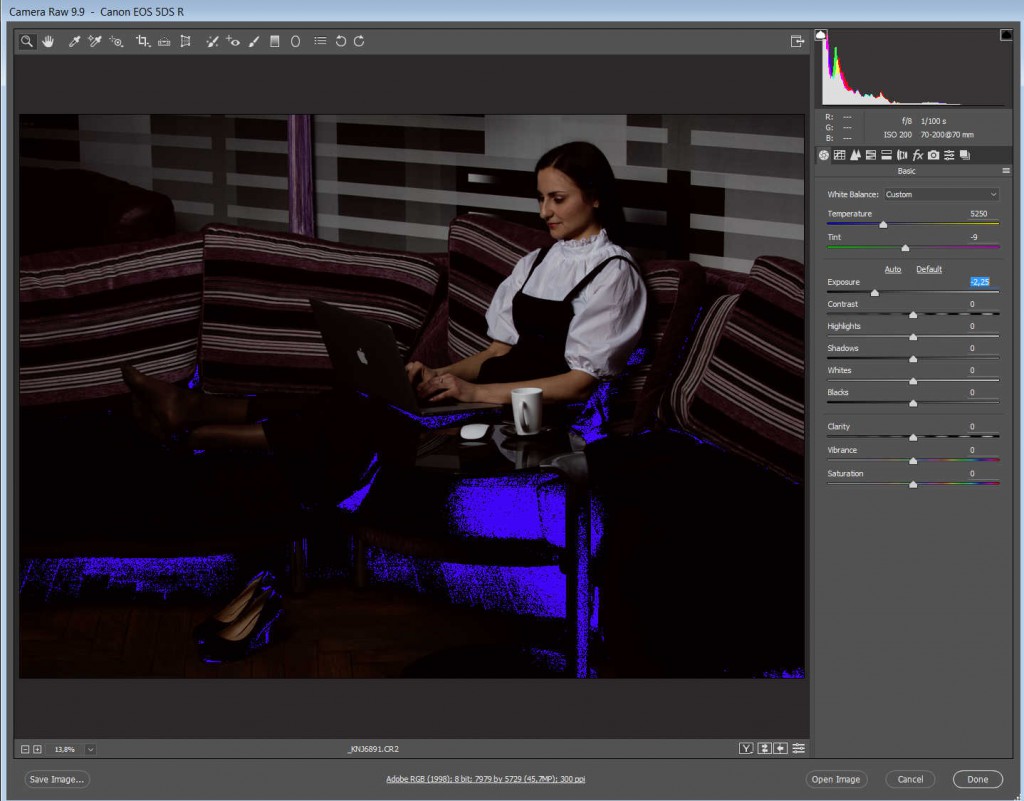Pick the White Balance eyedropper tool
The height and width of the screenshot is (801, 1024).
(74, 41)
